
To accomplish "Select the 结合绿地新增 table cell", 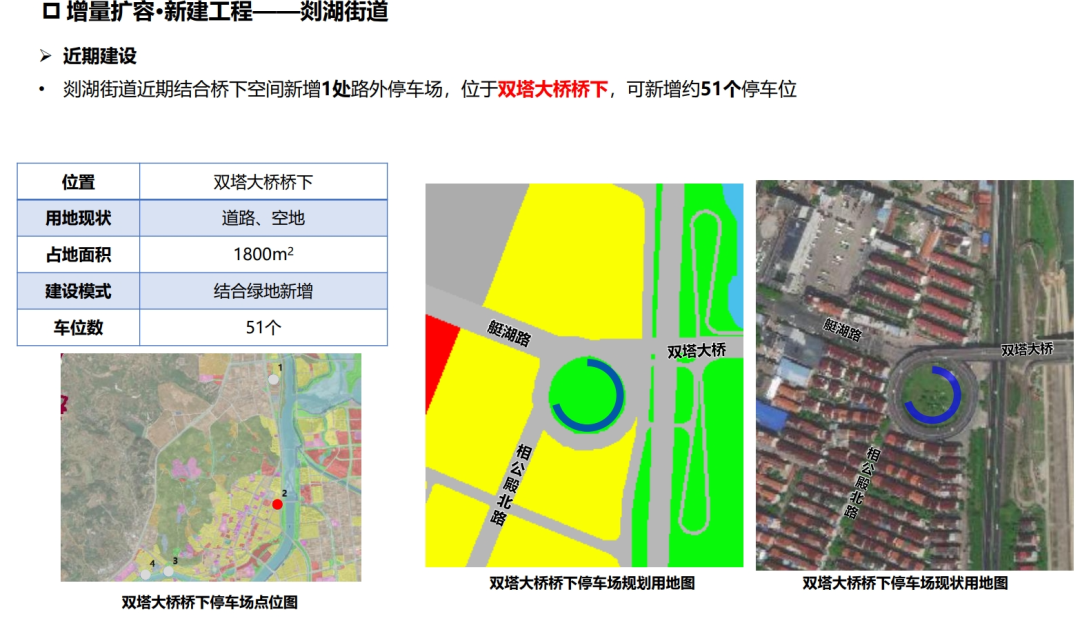I will [263, 291].
